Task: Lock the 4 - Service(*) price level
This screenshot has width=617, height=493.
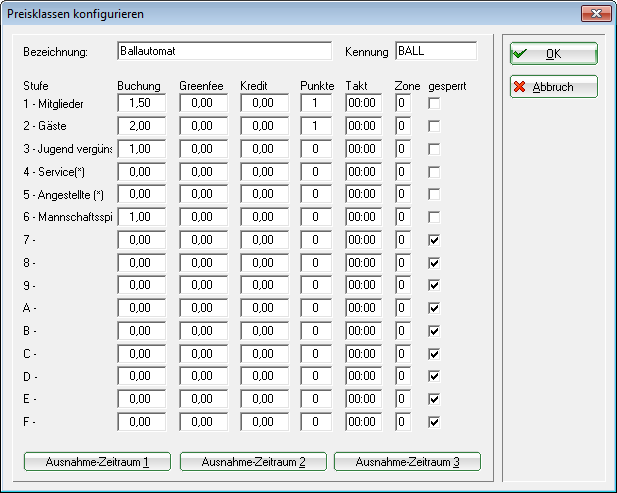Action: [x=432, y=171]
